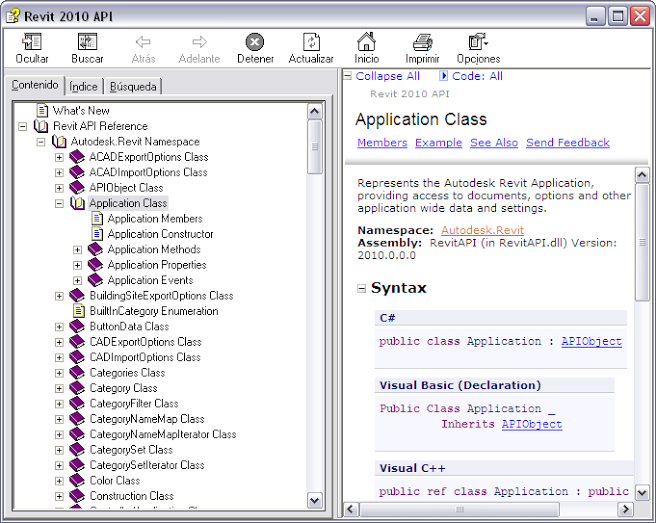The image size is (656, 523).
Task: Expand the Application Methods node
Action: click(x=78, y=249)
